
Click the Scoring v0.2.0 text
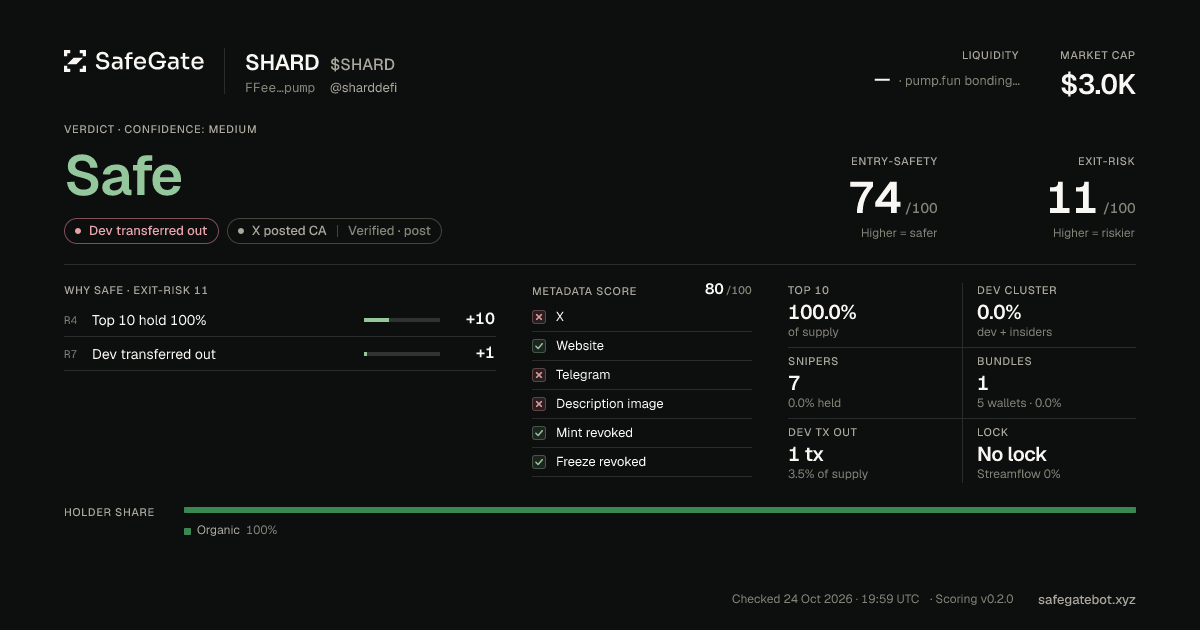click(974, 599)
